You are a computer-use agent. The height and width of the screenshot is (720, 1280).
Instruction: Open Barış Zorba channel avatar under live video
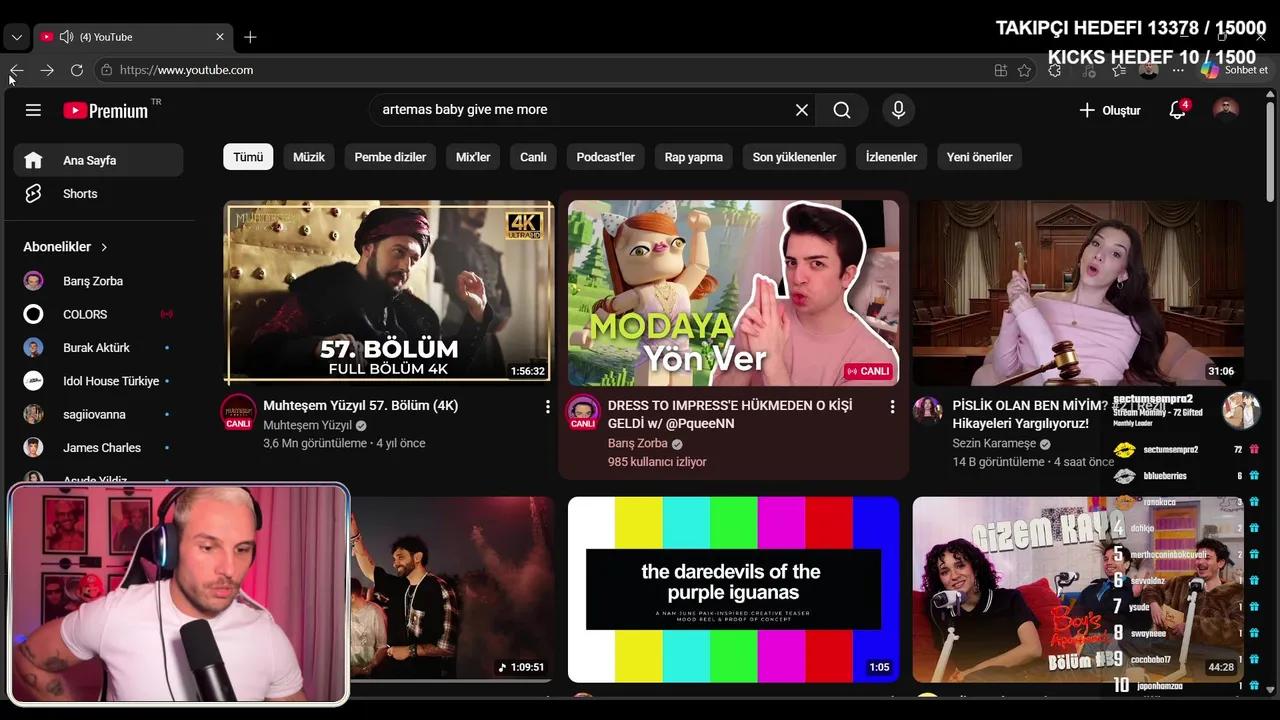[583, 412]
